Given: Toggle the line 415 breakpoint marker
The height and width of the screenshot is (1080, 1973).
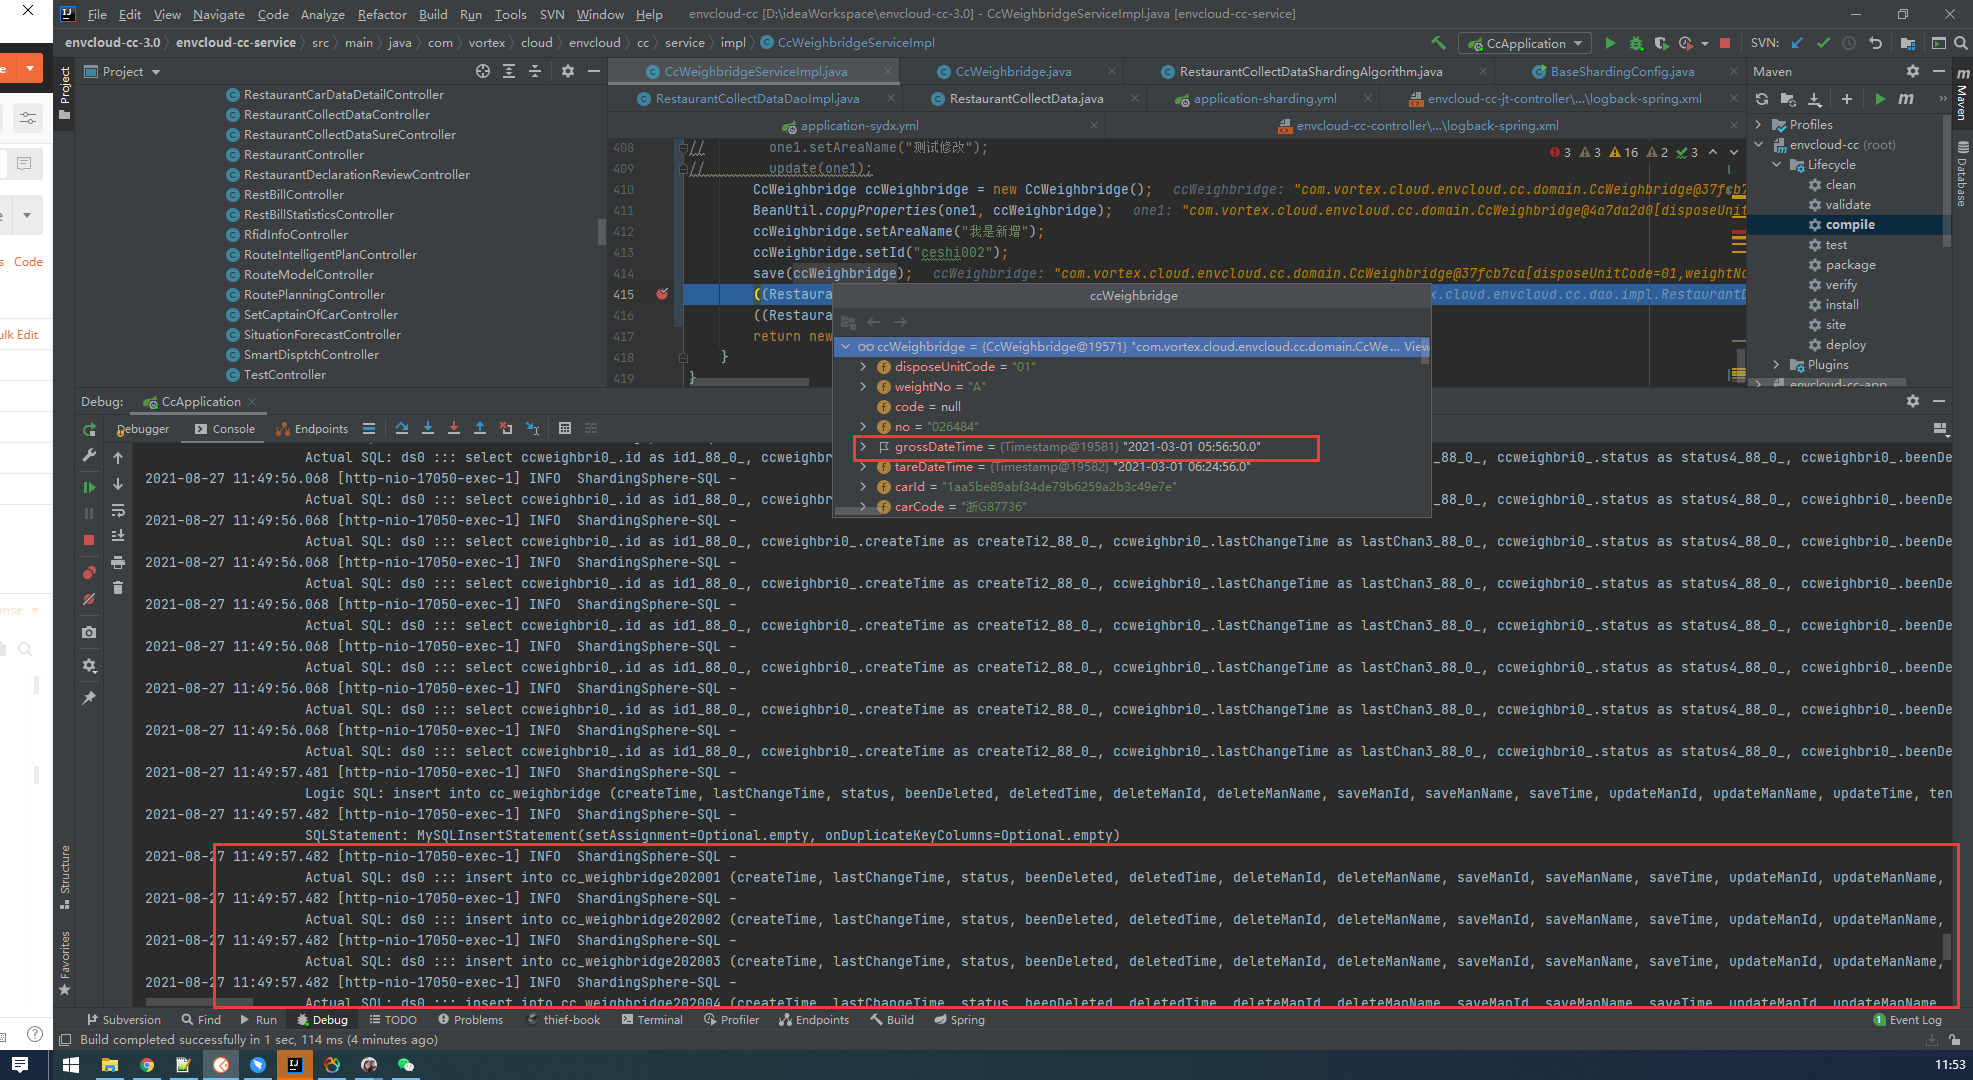Looking at the screenshot, I should click(x=662, y=294).
